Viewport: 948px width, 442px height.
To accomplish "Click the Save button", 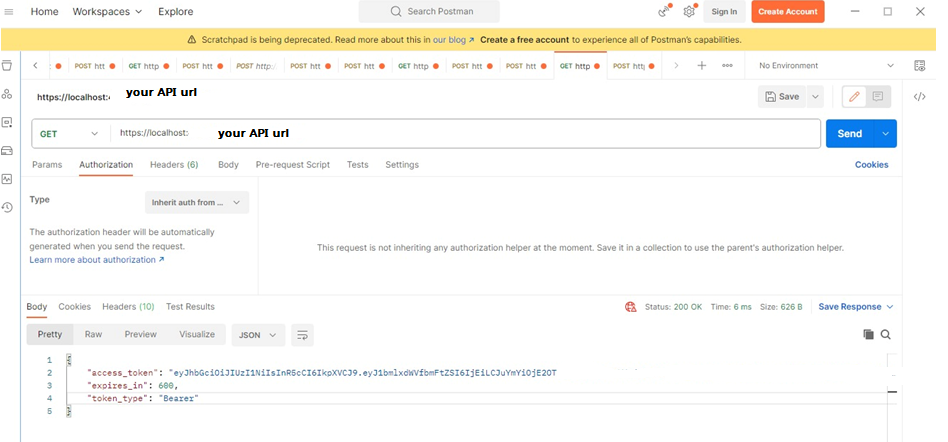I will point(782,97).
